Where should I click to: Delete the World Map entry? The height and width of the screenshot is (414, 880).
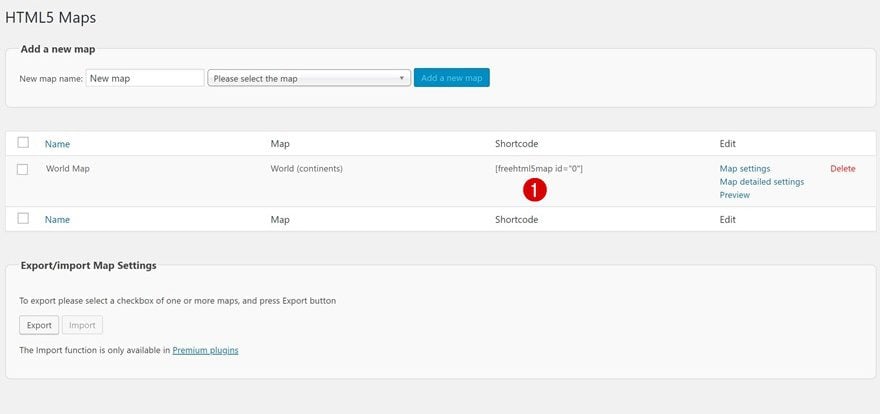tap(842, 169)
